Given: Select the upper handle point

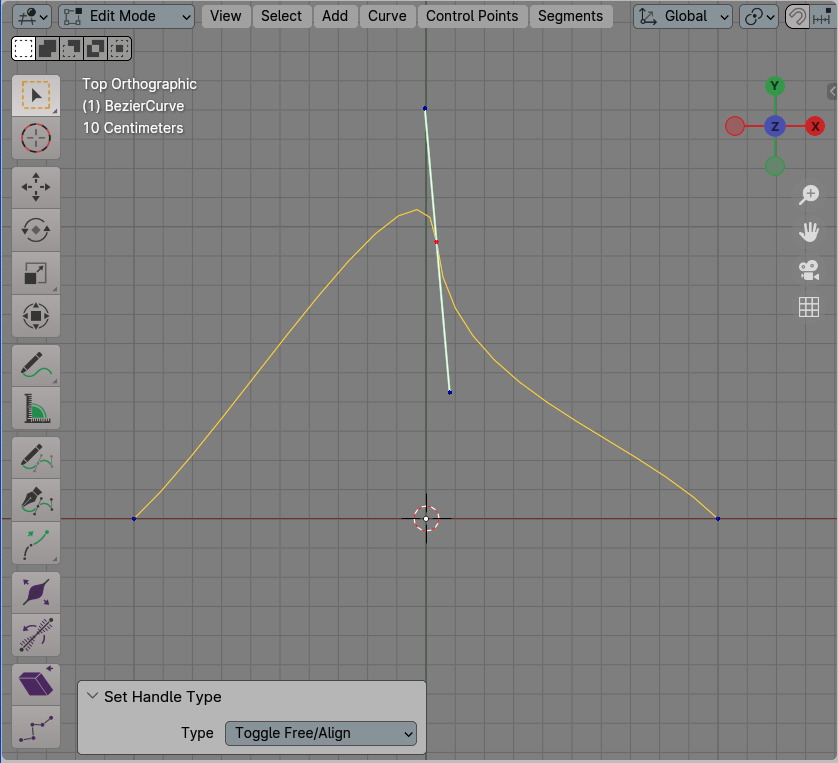Looking at the screenshot, I should pos(425,108).
